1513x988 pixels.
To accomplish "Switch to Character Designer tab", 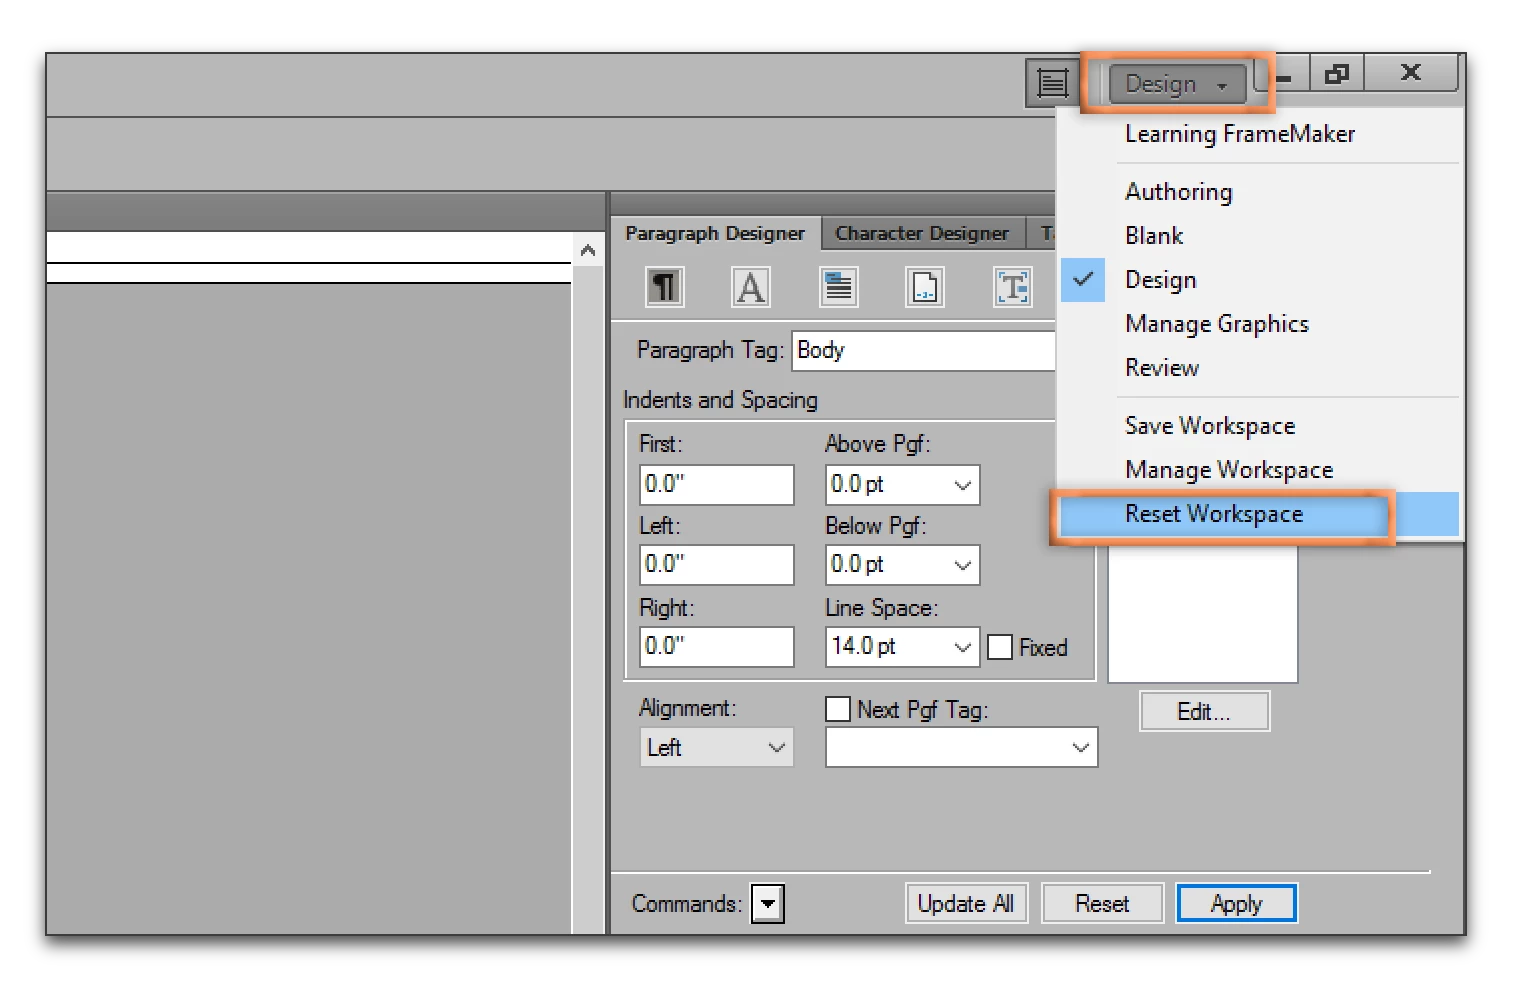I will [x=922, y=233].
